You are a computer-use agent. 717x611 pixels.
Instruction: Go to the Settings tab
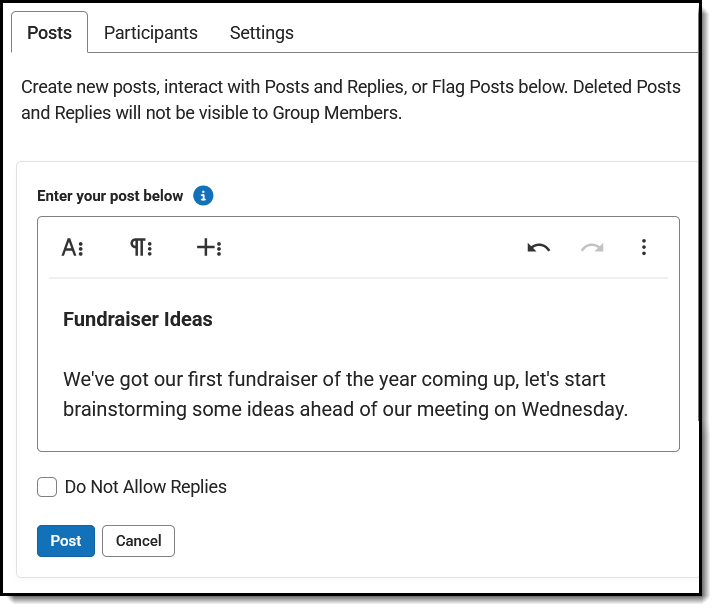[262, 33]
